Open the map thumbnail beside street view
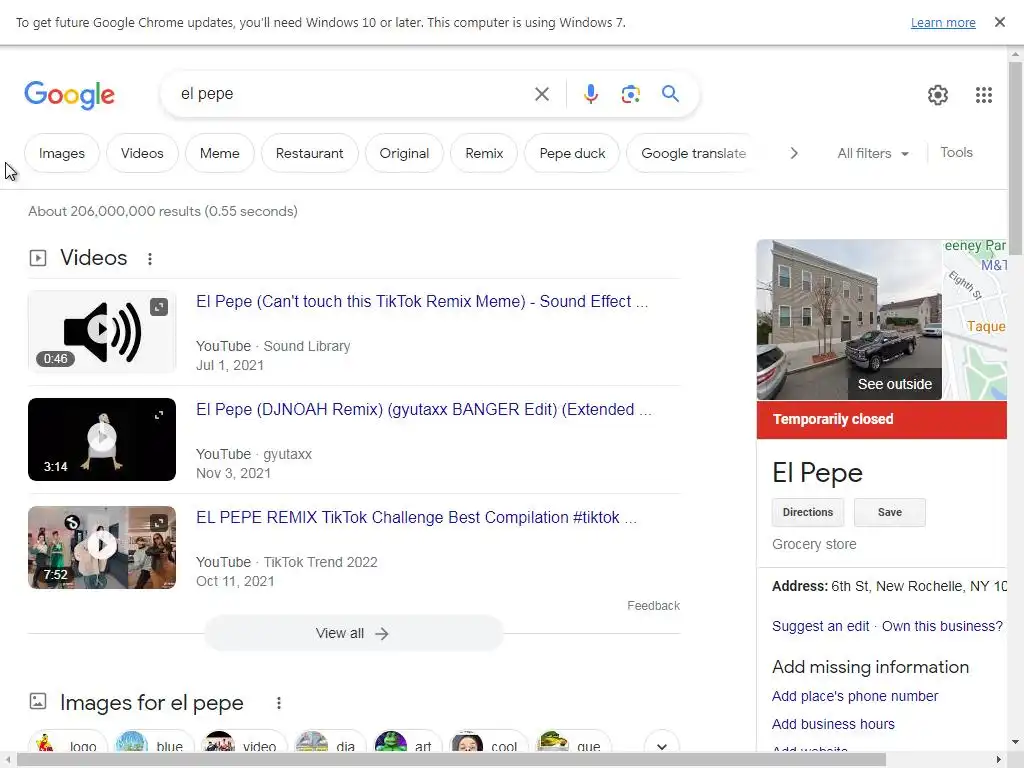 click(974, 320)
